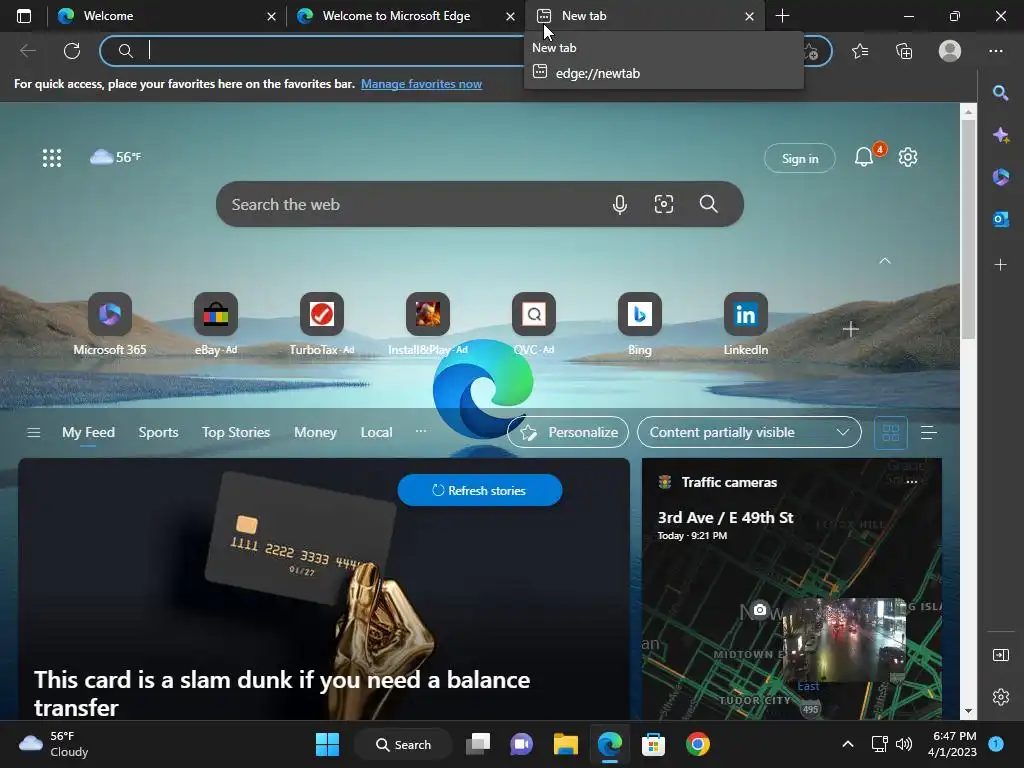Show hidden system tray icons chevron
This screenshot has height=768, width=1024.
tap(848, 744)
